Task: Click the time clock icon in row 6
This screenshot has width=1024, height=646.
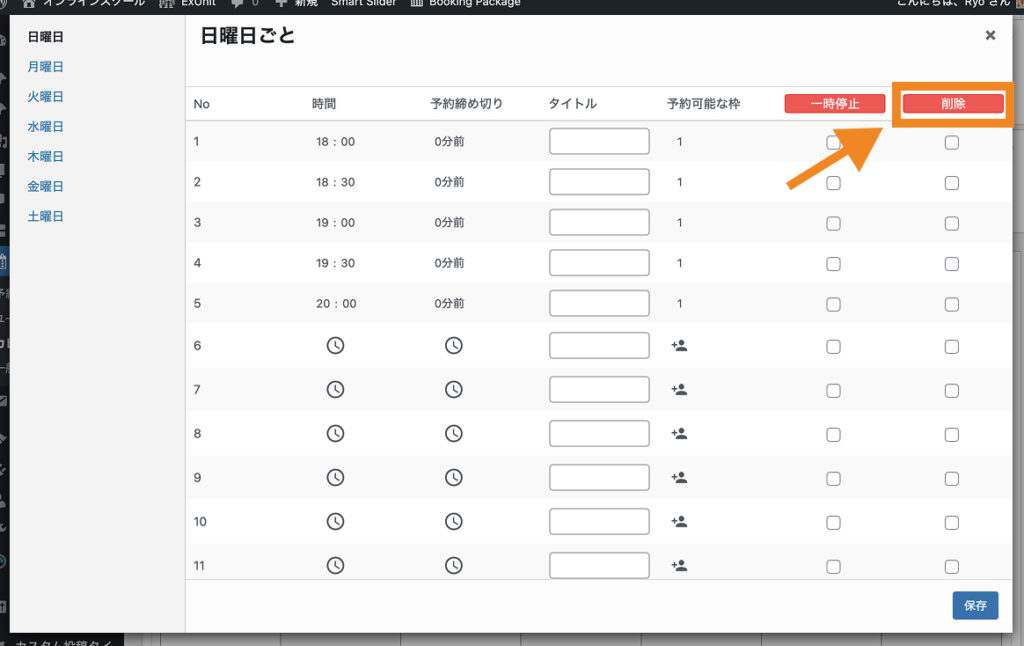Action: coord(335,345)
